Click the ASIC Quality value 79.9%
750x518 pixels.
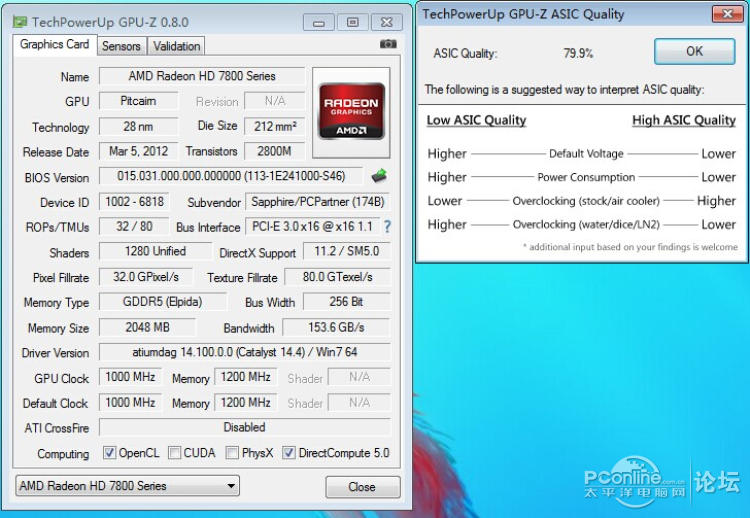coord(578,53)
